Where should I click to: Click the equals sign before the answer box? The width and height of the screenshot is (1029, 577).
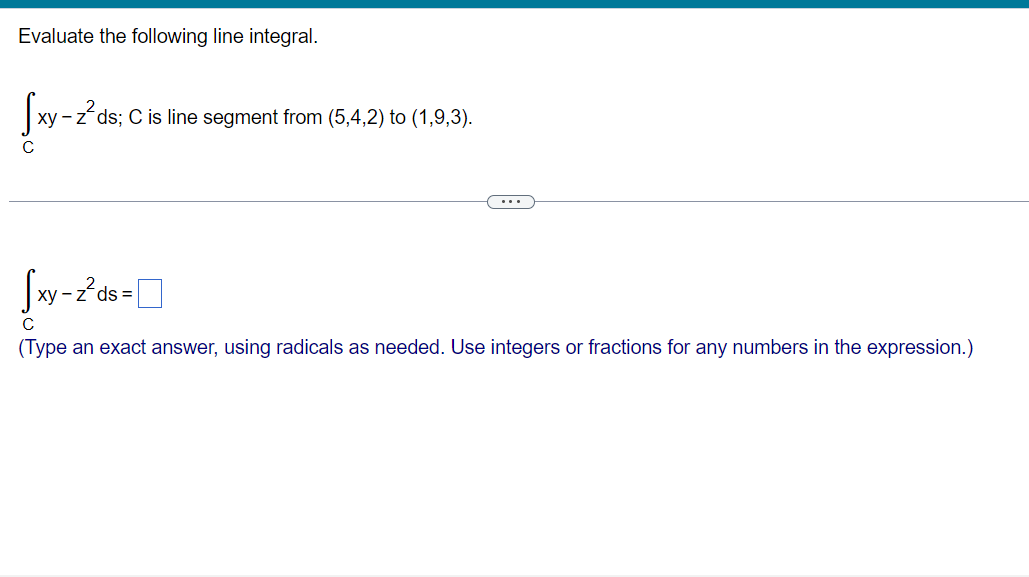(x=128, y=293)
